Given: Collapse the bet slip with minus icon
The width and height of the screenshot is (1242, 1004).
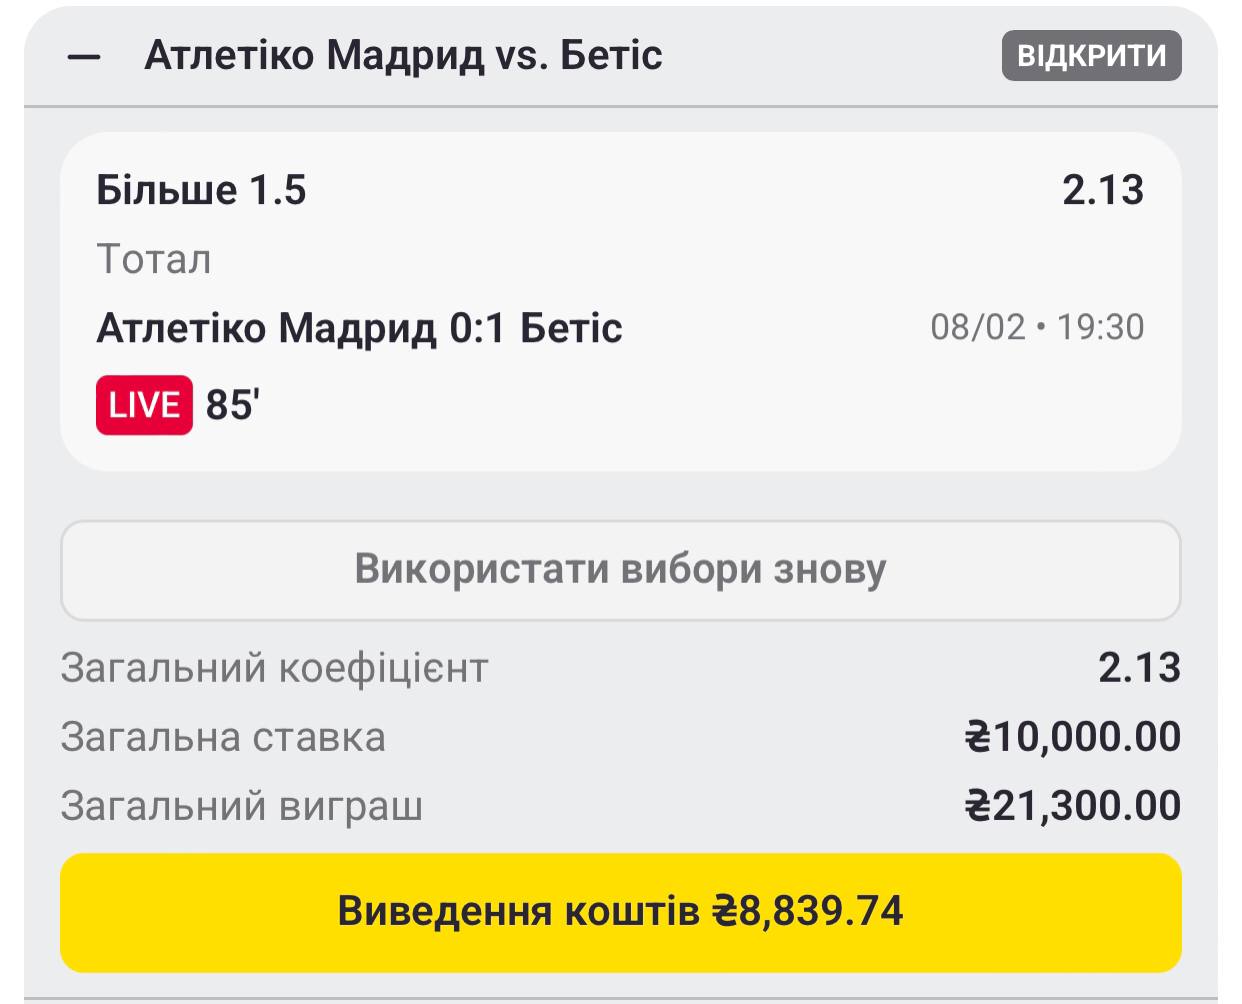Looking at the screenshot, I should click(84, 57).
